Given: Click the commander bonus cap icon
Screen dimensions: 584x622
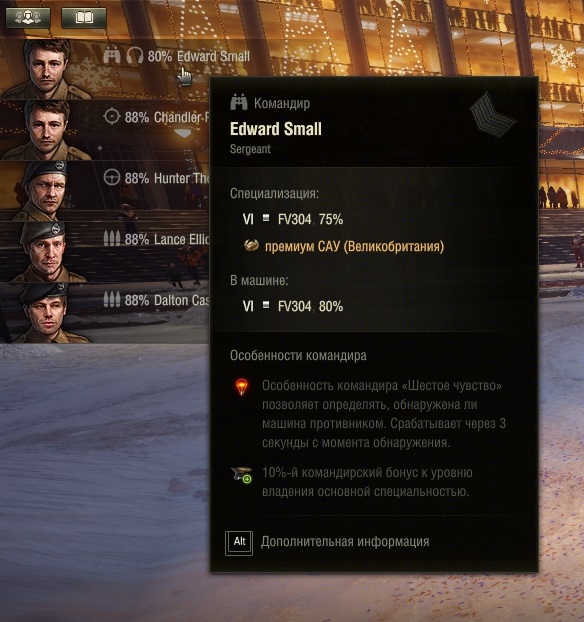Looking at the screenshot, I should [242, 474].
